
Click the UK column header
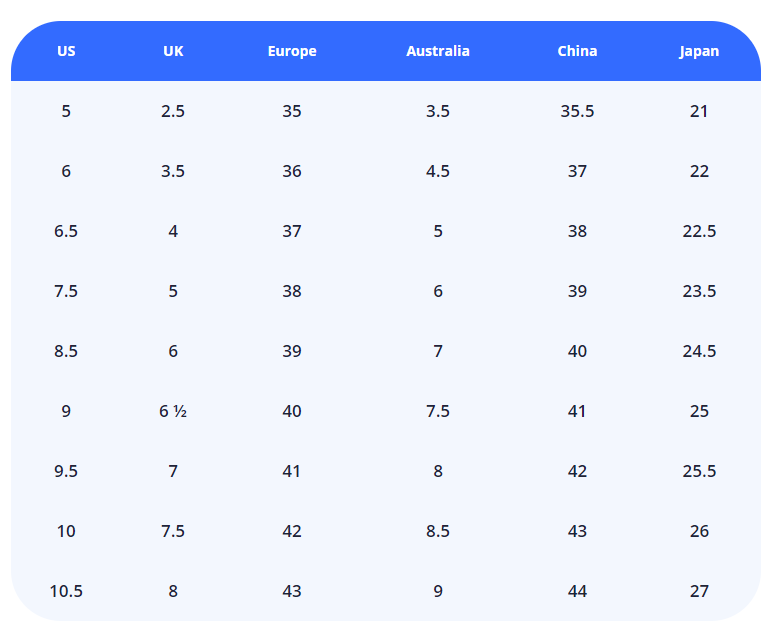point(173,51)
